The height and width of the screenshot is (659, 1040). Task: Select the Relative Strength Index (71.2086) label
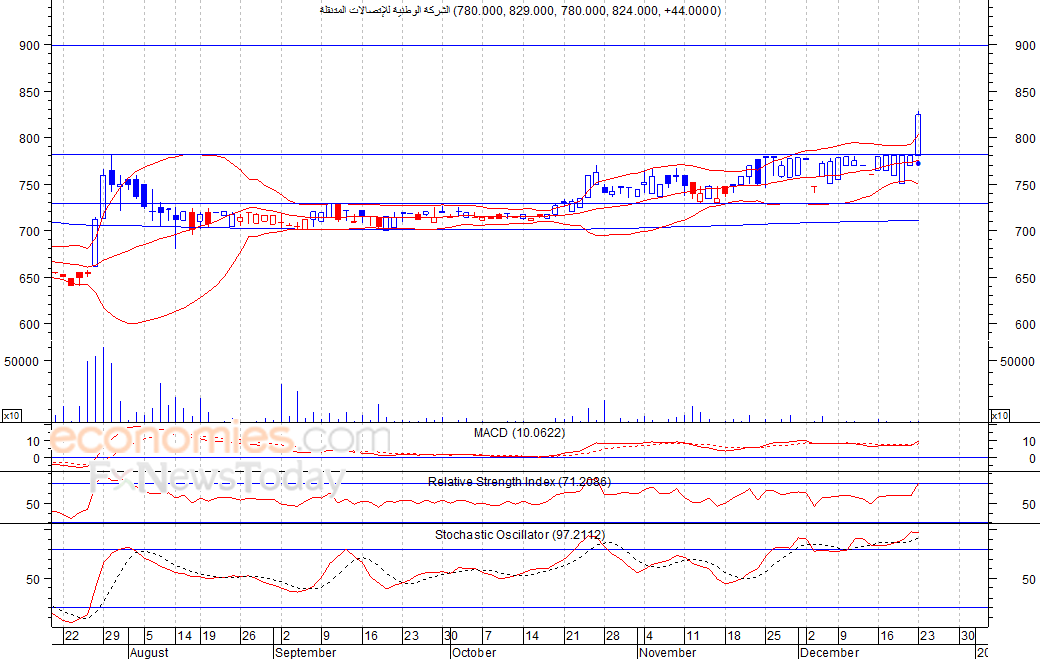519,482
